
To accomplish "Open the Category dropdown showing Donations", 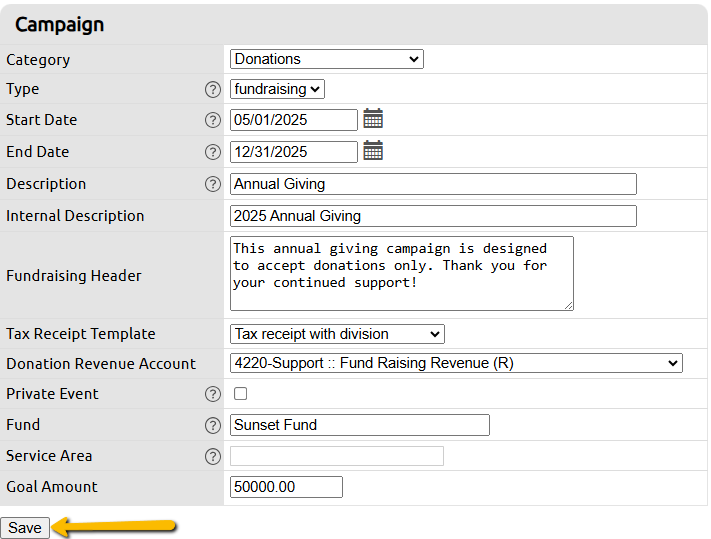I will pyautogui.click(x=326, y=59).
